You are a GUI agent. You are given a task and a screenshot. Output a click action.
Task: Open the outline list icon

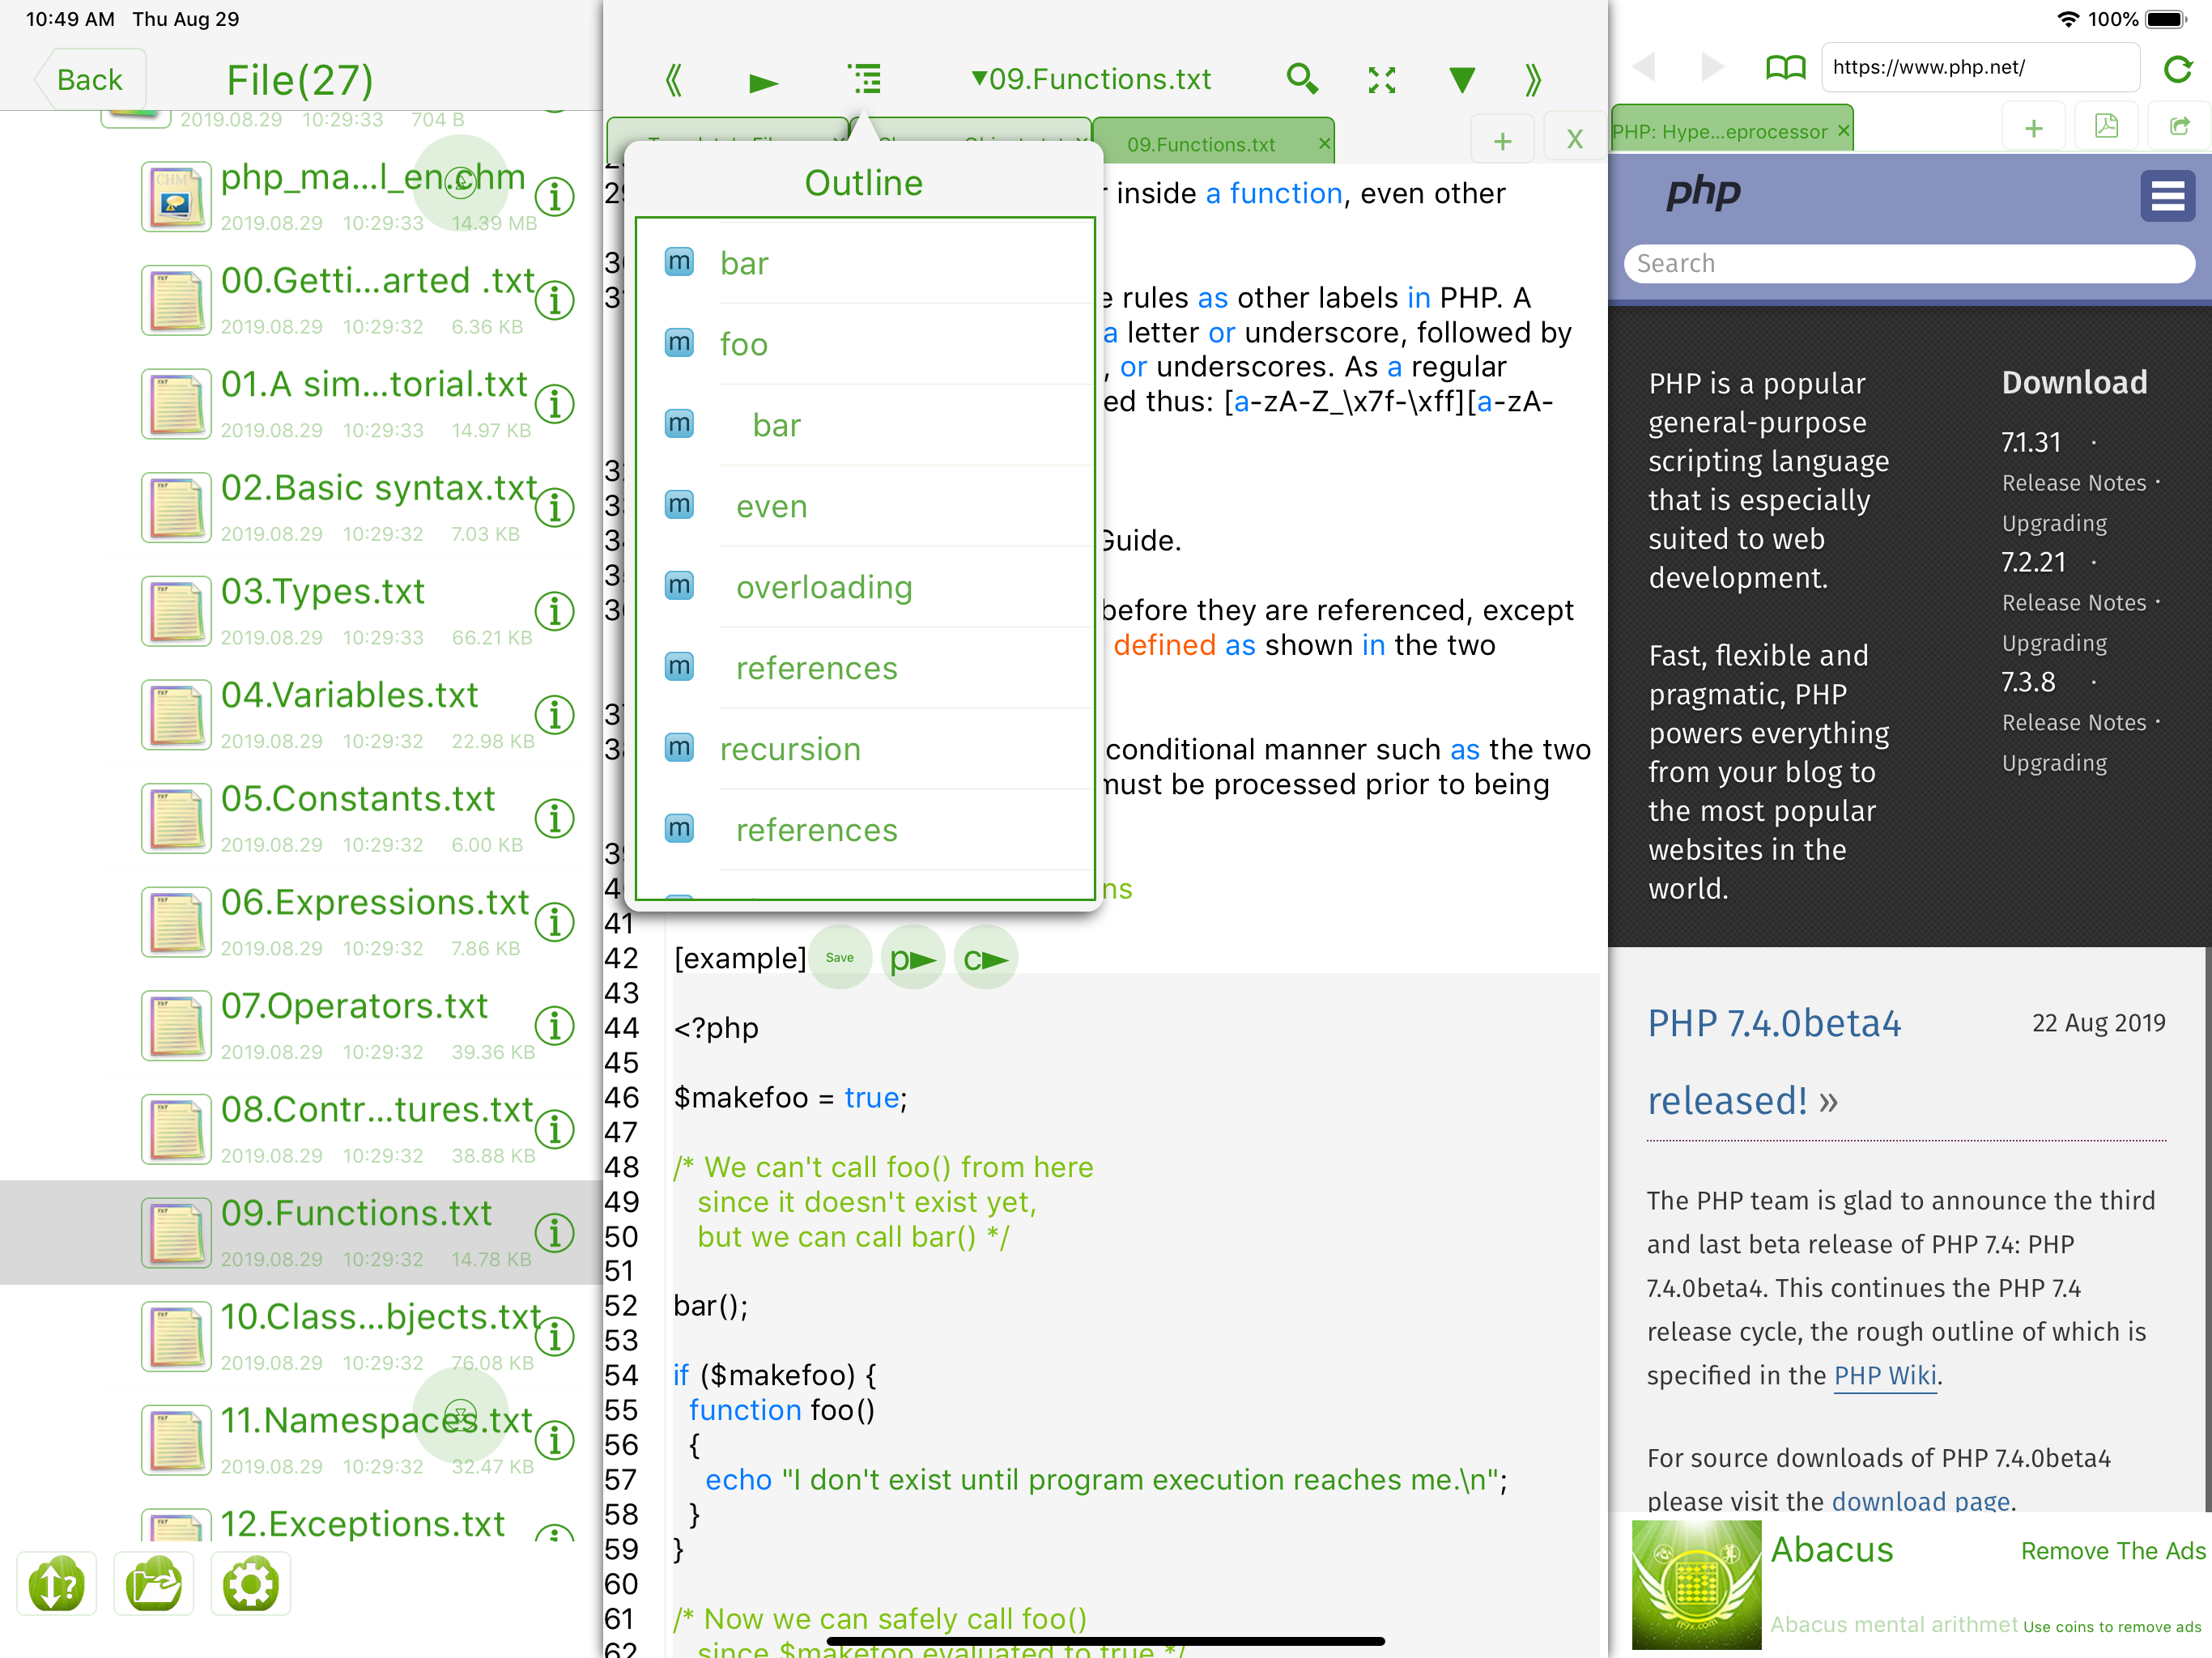click(865, 79)
